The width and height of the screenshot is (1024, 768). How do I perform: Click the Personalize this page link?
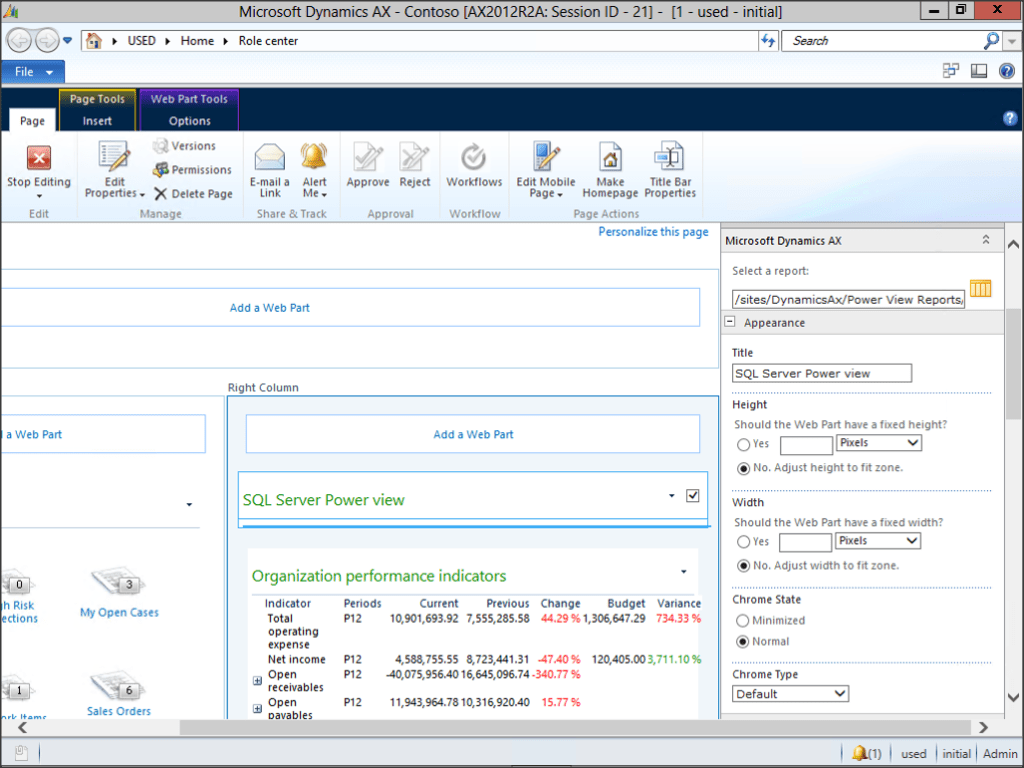[654, 231]
